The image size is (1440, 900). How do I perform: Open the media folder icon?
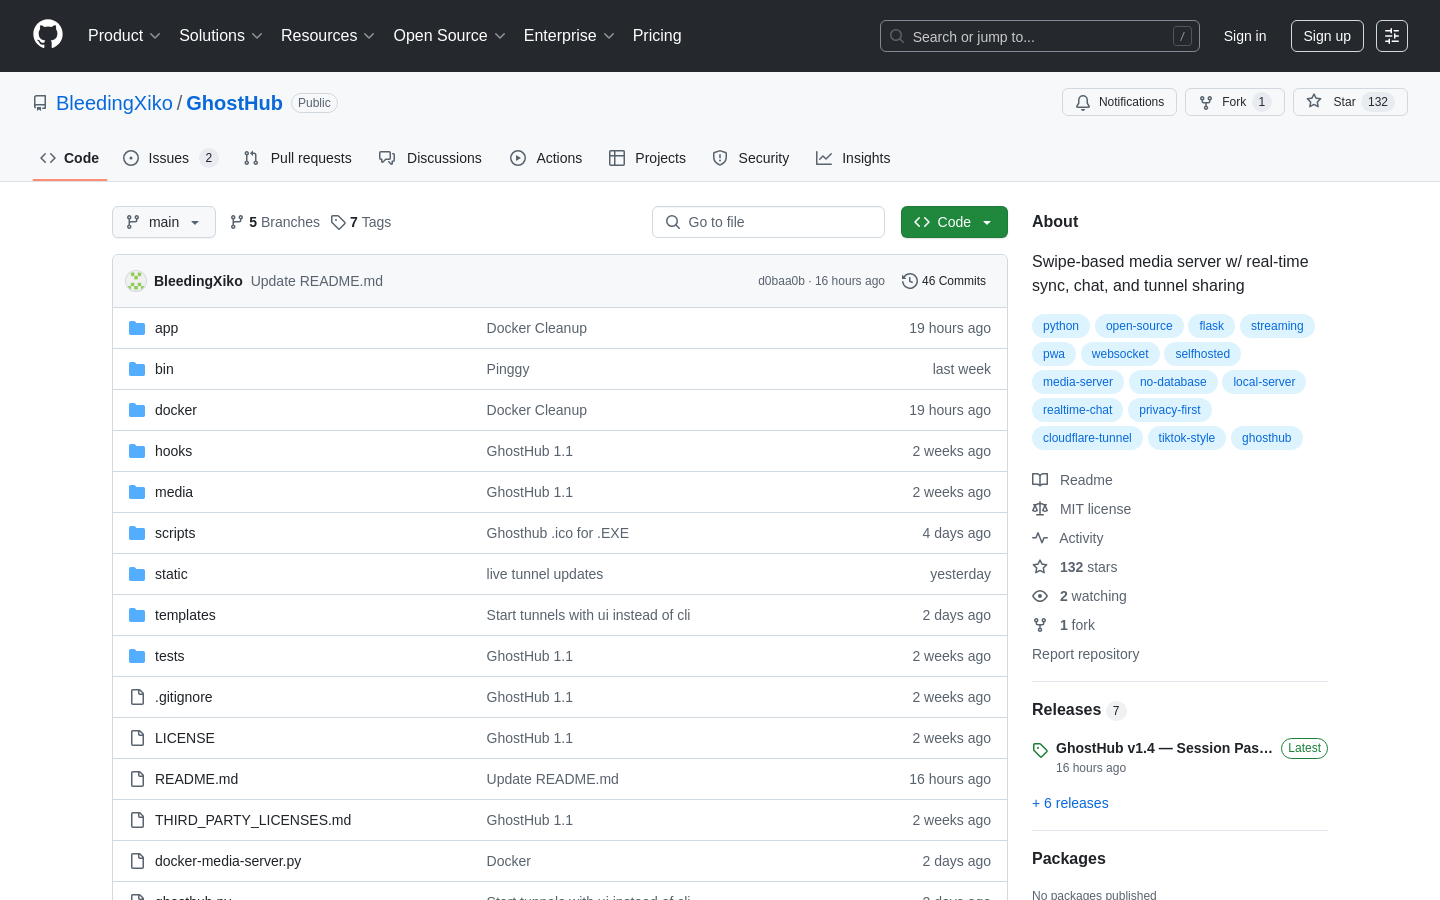[x=137, y=492]
